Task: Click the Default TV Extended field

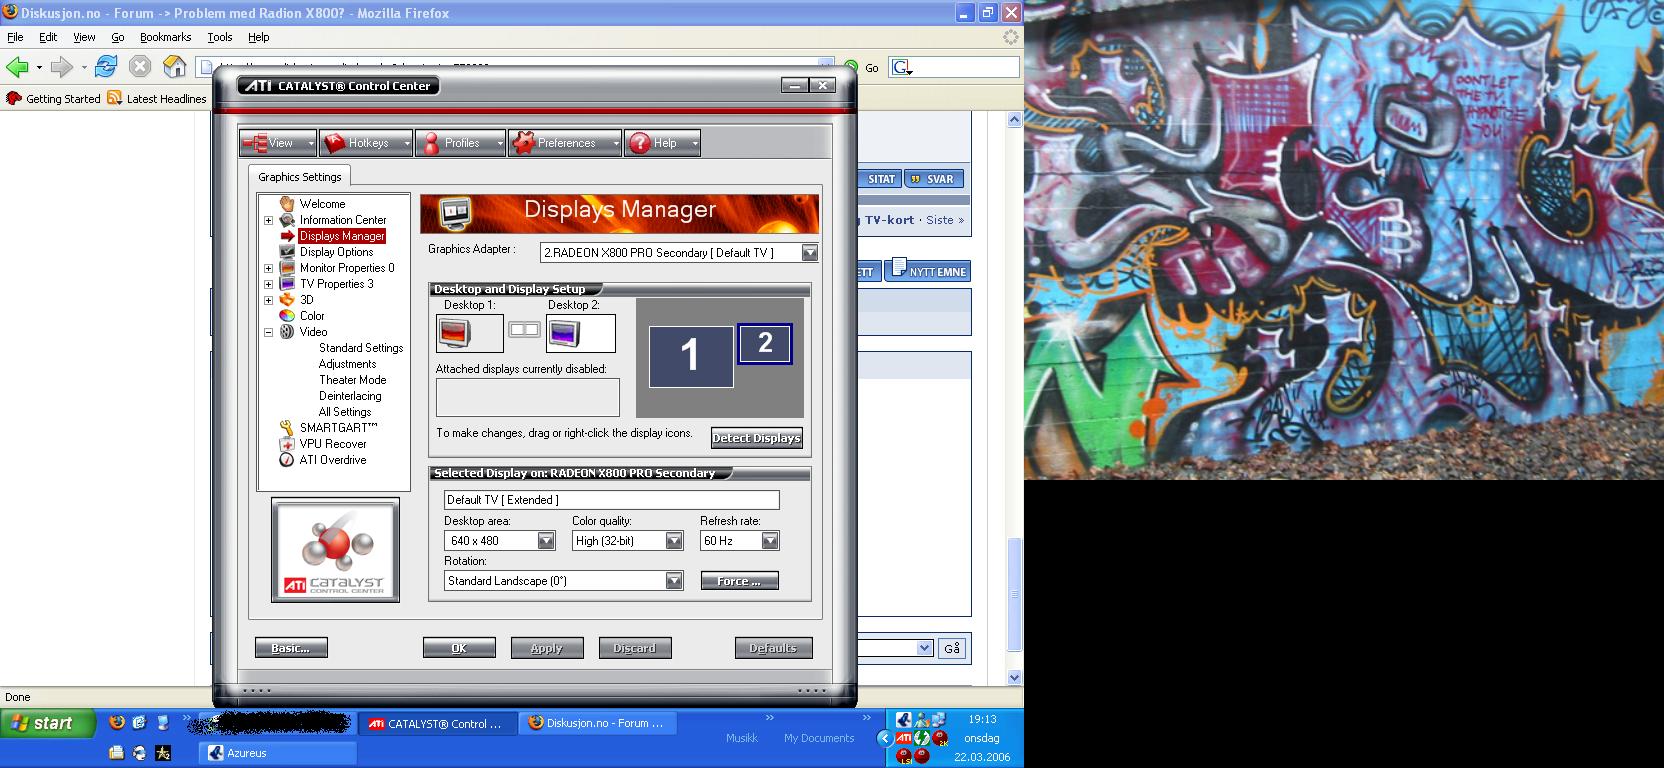Action: (611, 500)
